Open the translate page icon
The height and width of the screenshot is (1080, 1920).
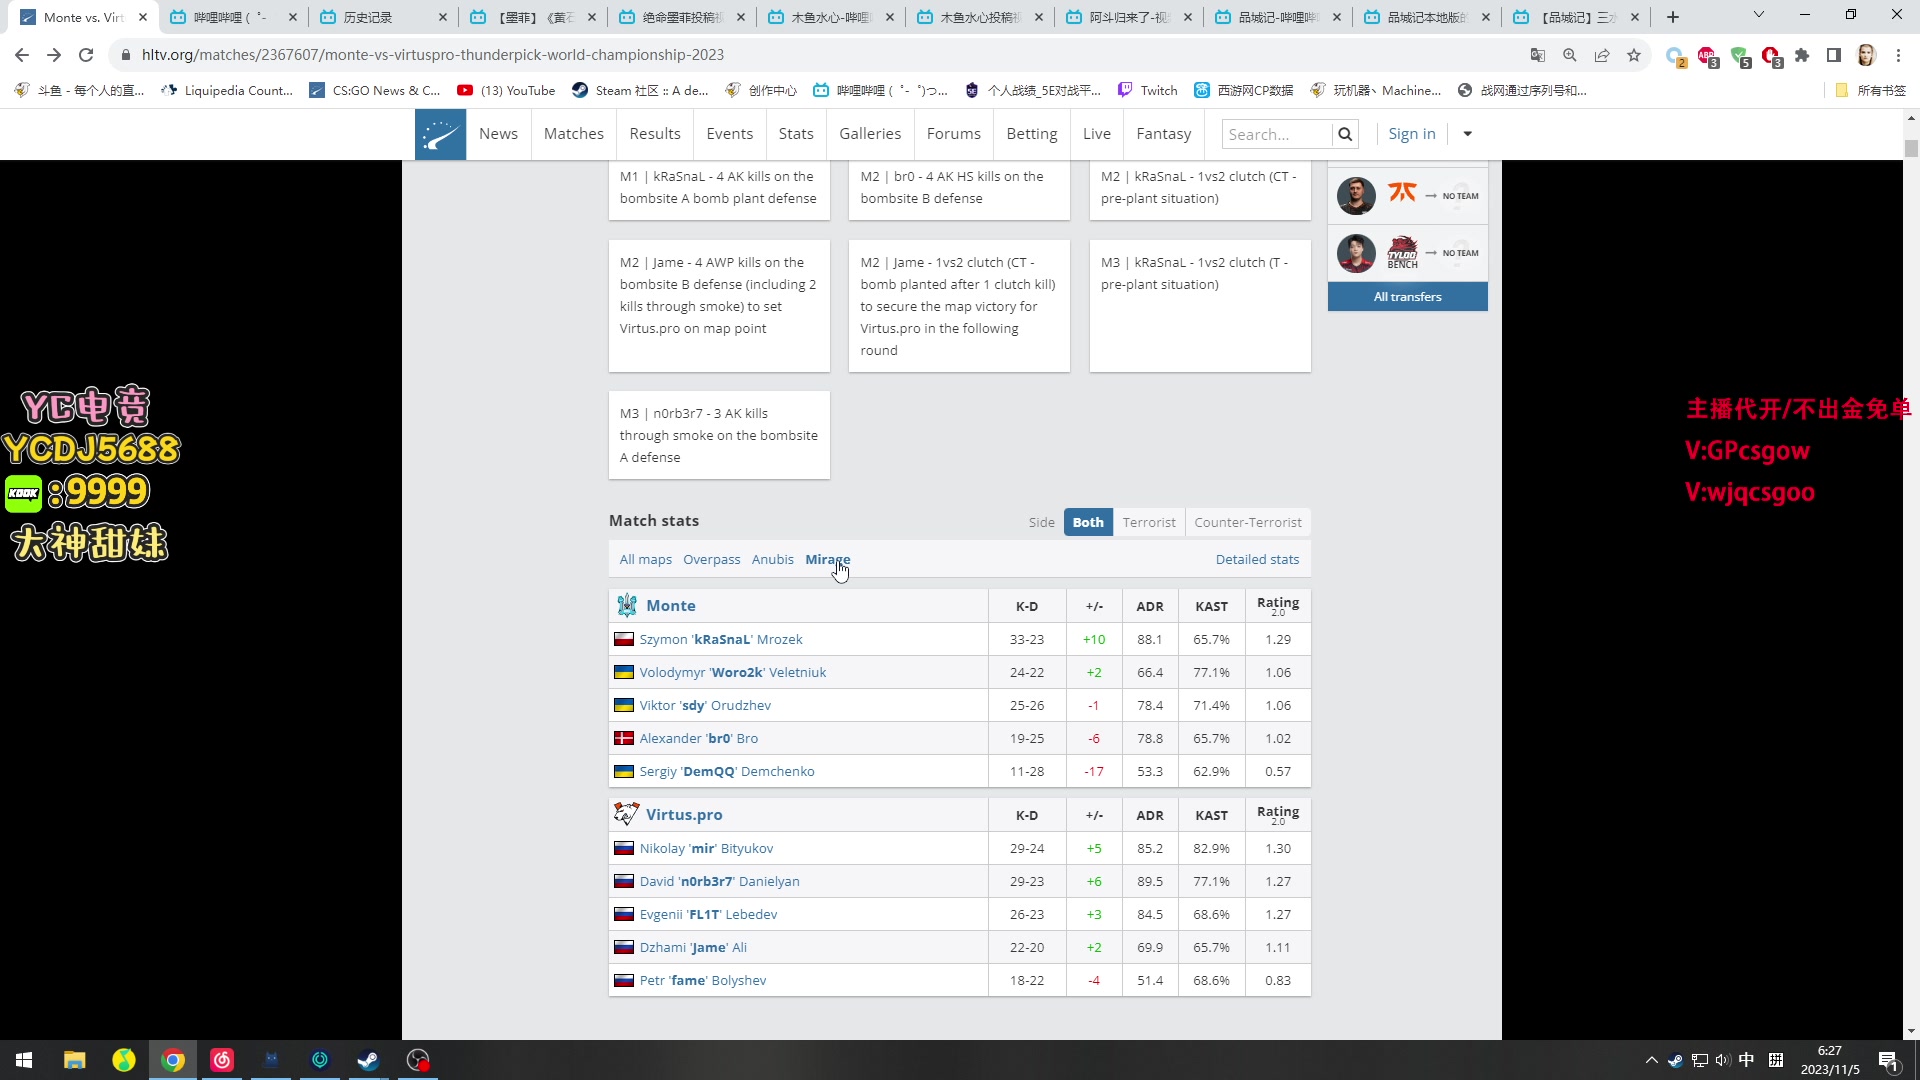click(x=1538, y=55)
